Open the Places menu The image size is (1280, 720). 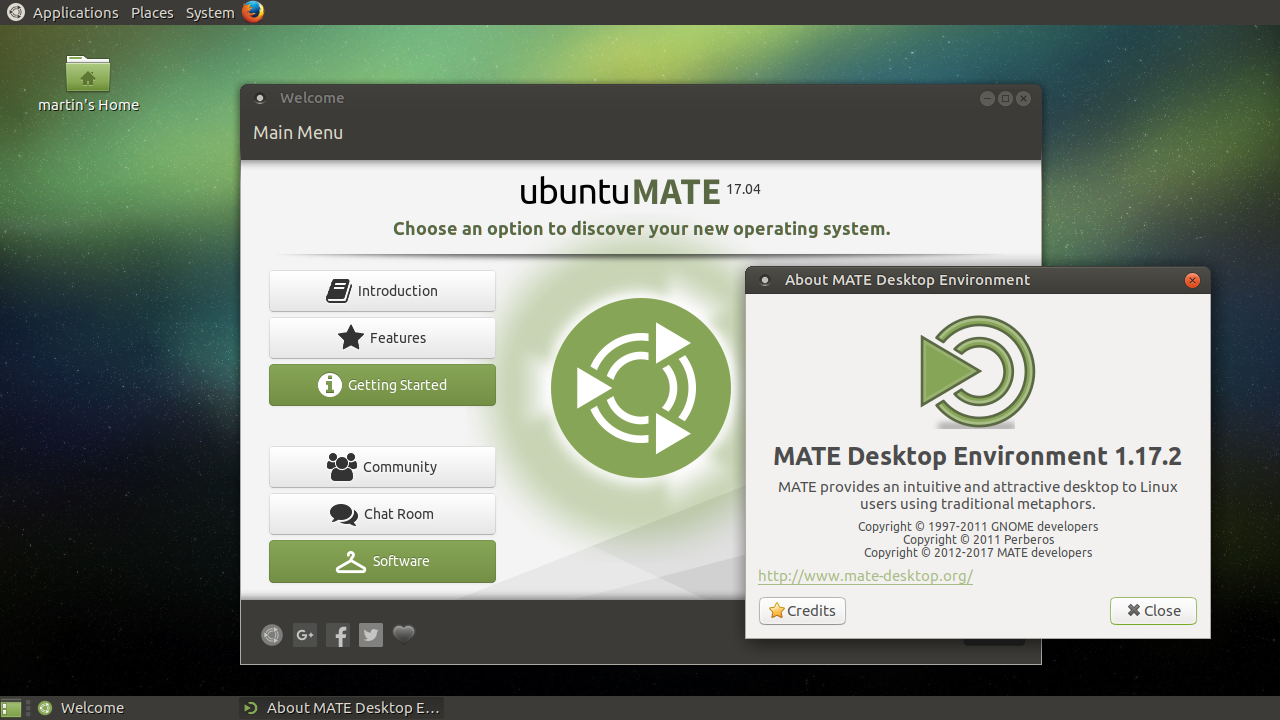(x=152, y=13)
